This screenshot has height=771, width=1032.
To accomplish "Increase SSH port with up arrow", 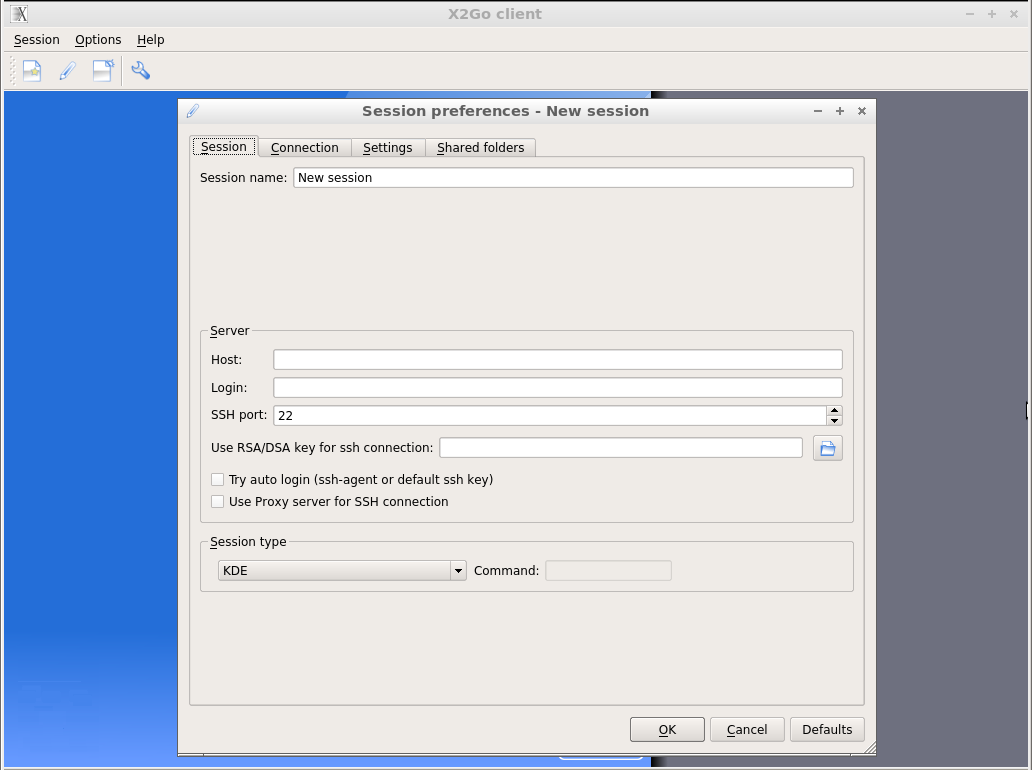I will (834, 410).
